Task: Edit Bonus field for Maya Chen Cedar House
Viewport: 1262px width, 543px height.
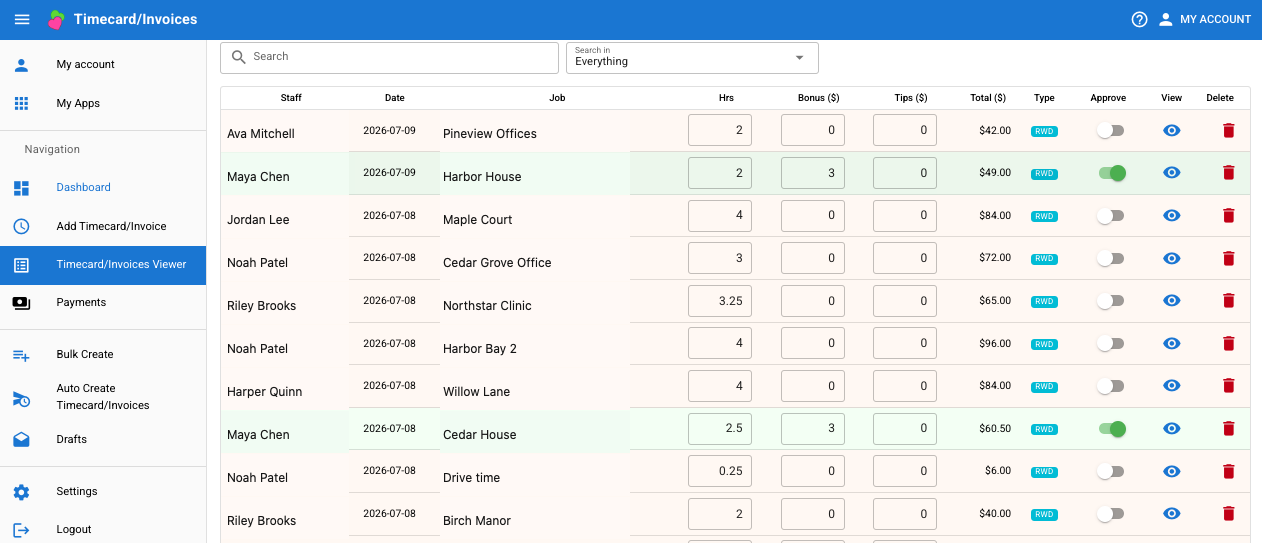Action: 813,429
